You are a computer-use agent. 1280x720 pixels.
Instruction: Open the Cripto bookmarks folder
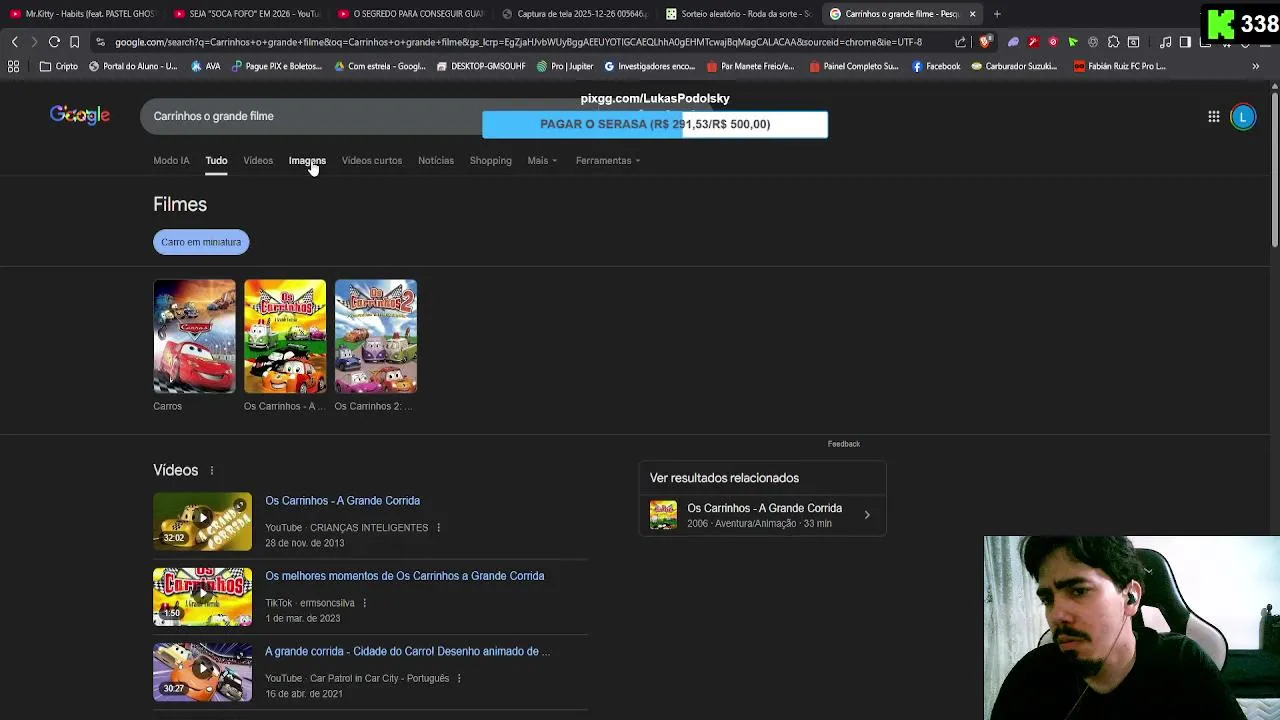click(59, 66)
